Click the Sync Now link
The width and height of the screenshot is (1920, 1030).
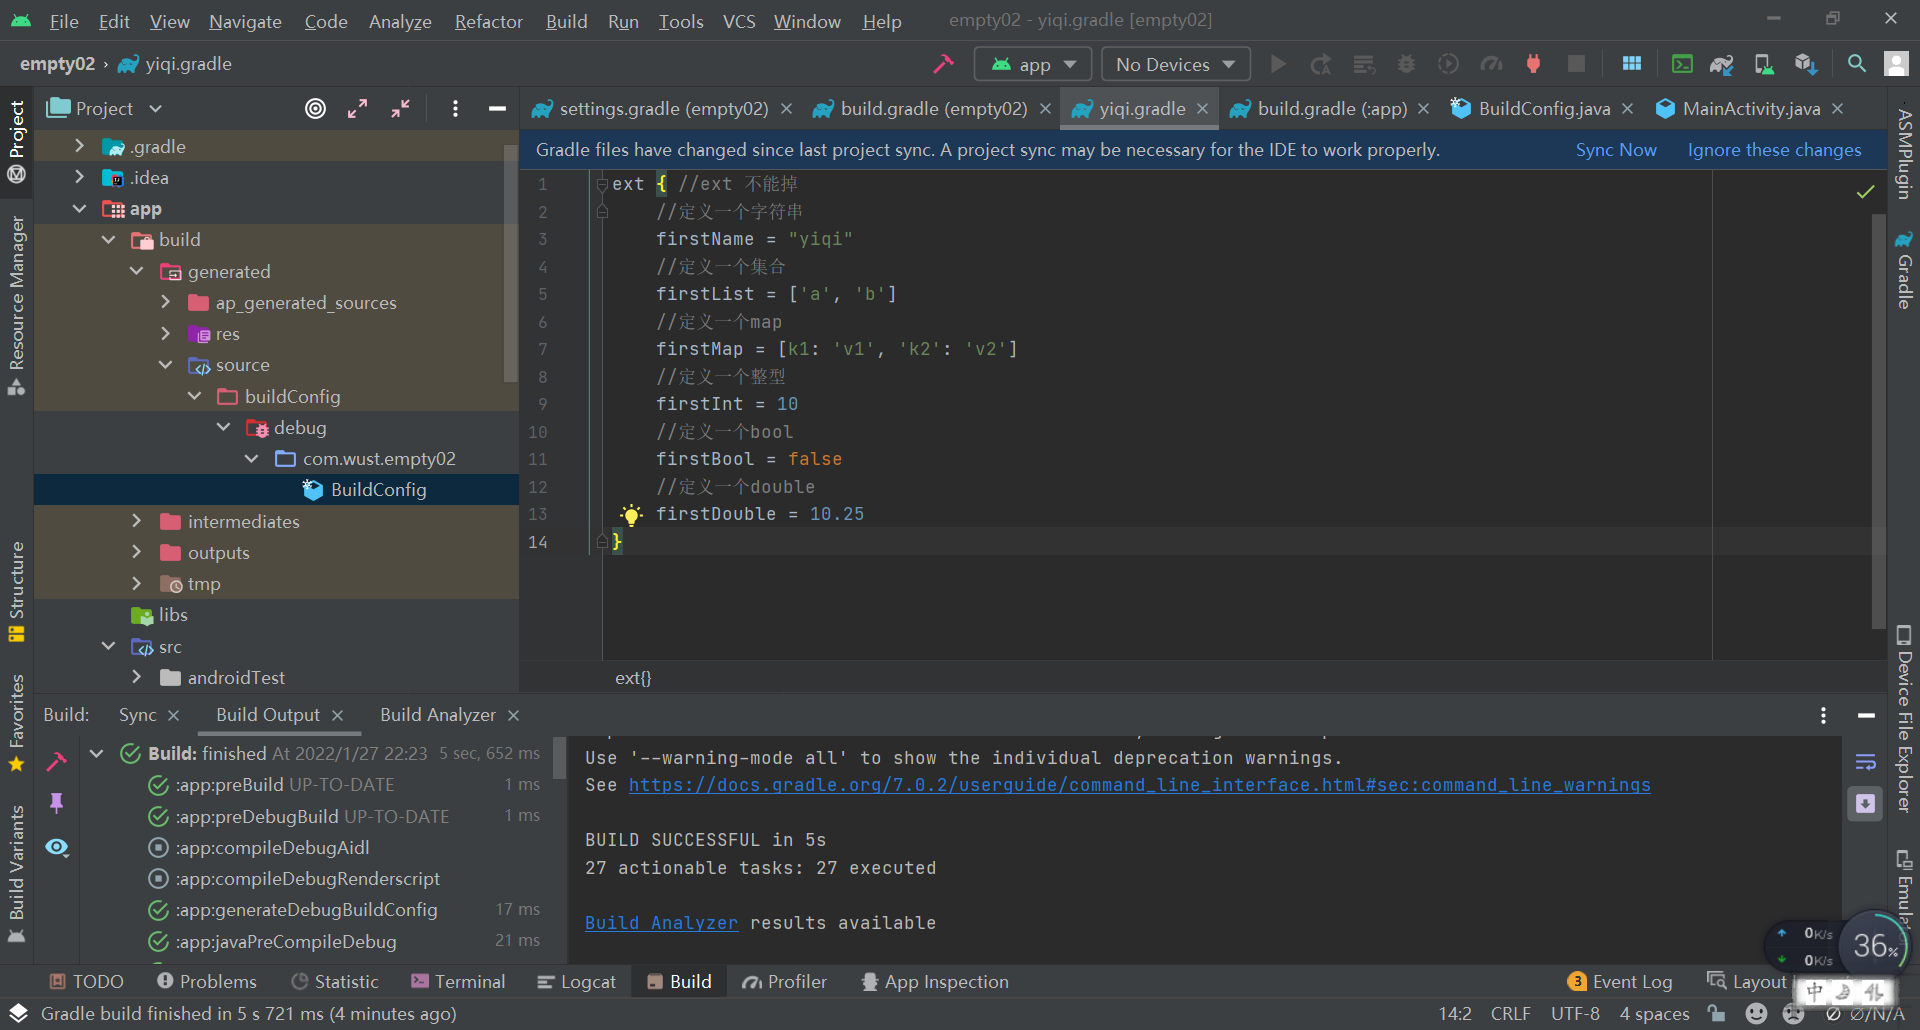1615,149
